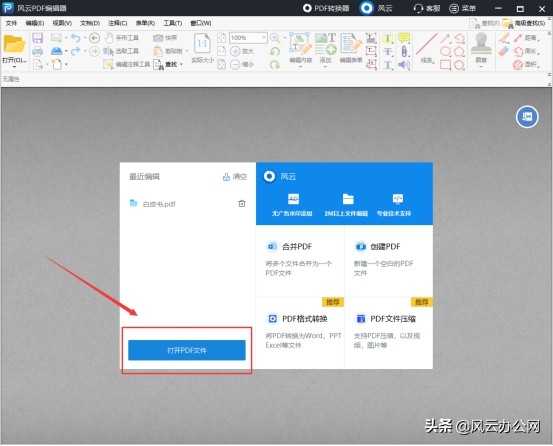Click the Redo arrow
Screen dimensions: 553x446
(x=75, y=51)
